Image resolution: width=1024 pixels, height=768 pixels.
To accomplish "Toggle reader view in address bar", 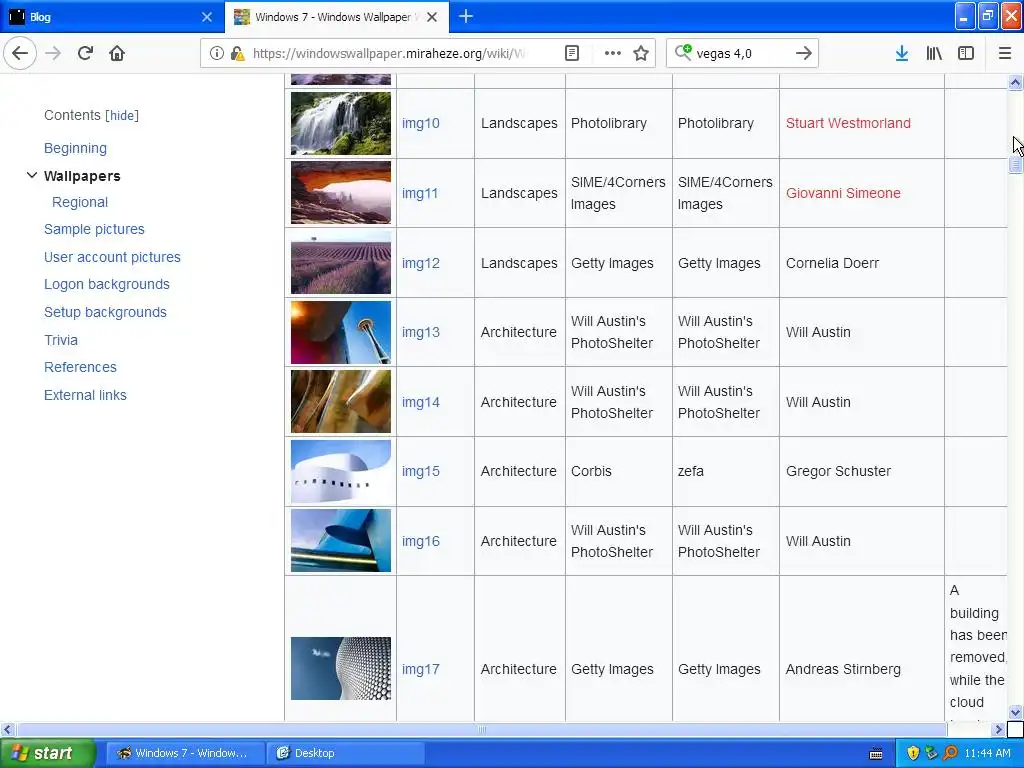I will (x=572, y=53).
